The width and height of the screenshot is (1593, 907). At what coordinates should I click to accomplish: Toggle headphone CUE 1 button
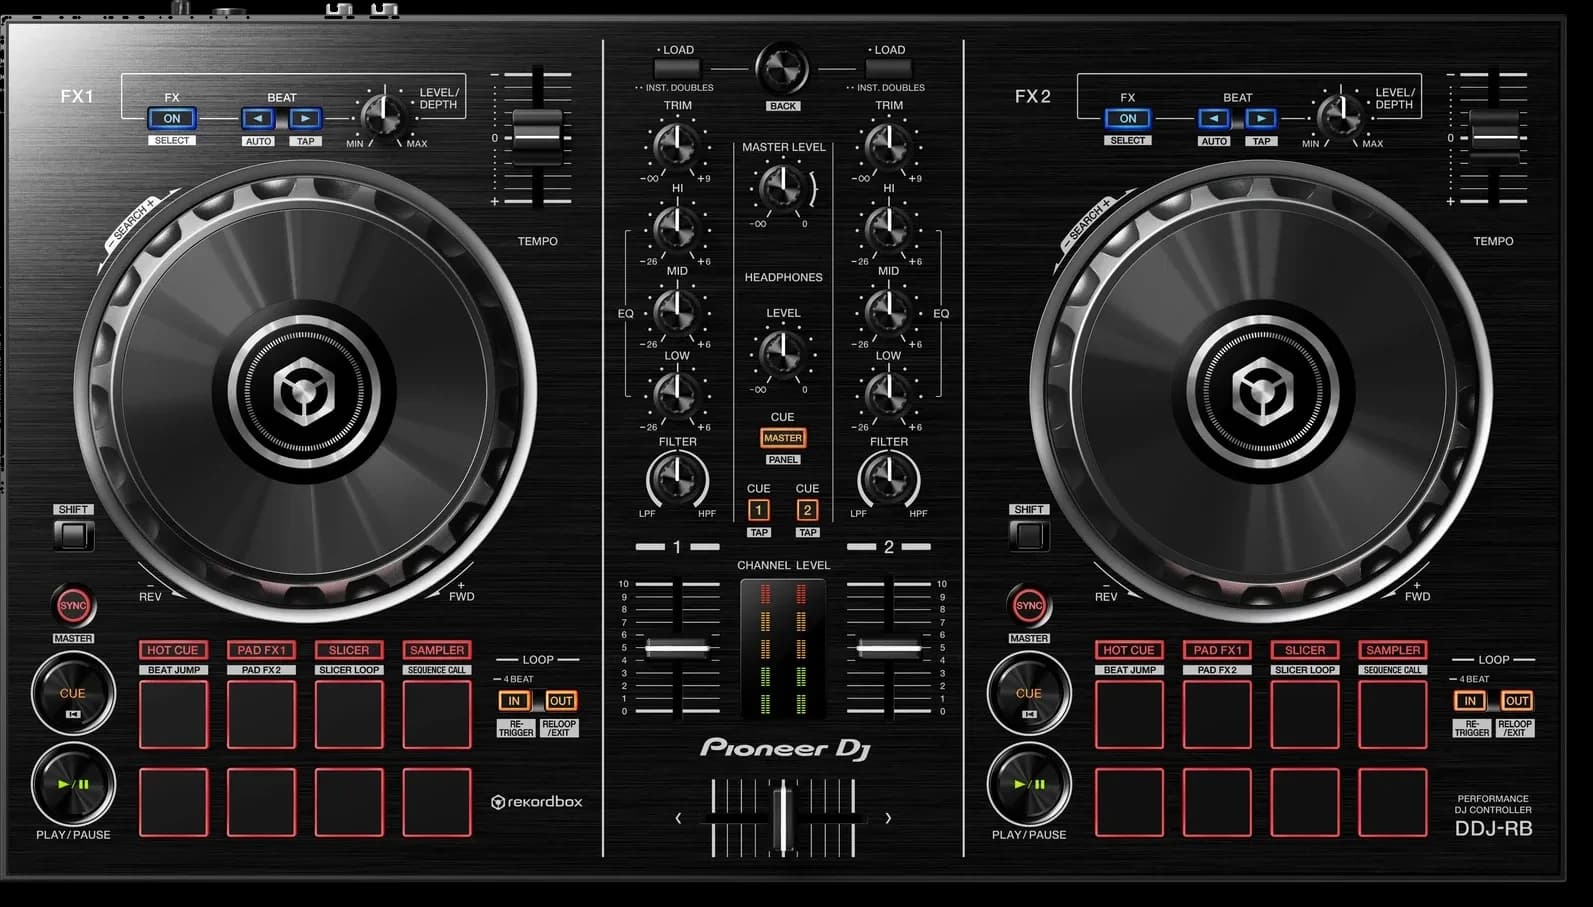758,510
